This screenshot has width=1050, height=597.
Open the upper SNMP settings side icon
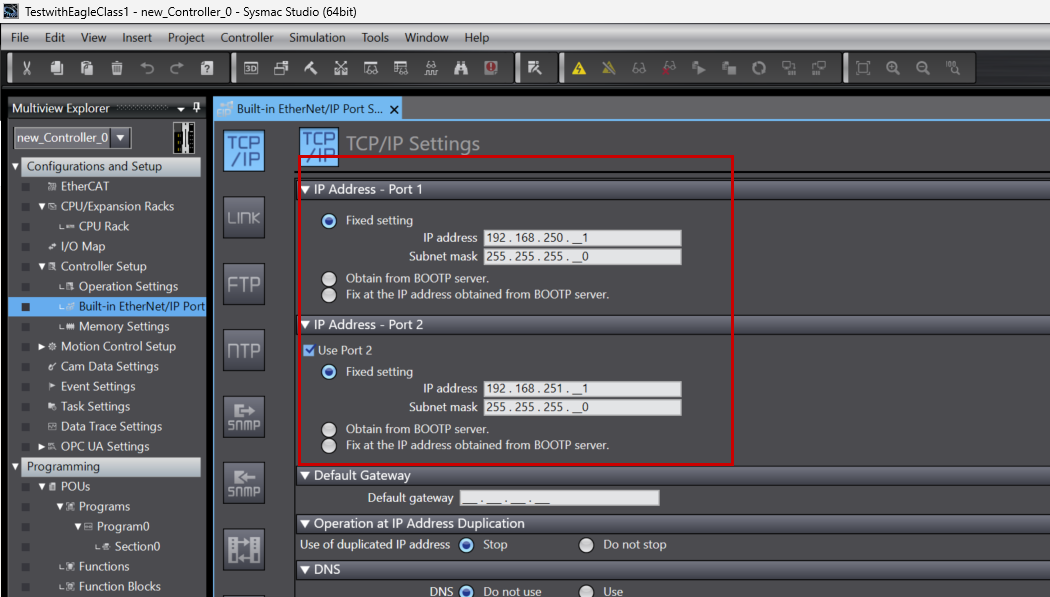click(x=244, y=416)
